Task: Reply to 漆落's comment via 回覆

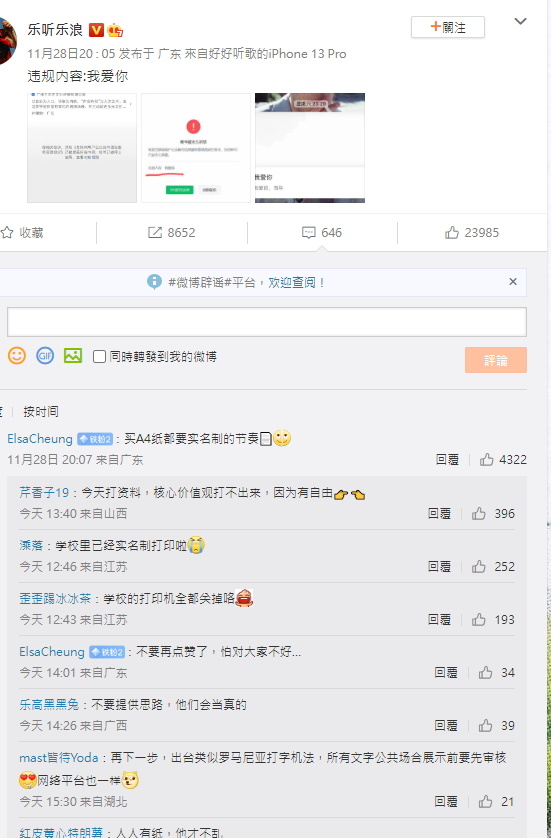Action: coord(439,567)
